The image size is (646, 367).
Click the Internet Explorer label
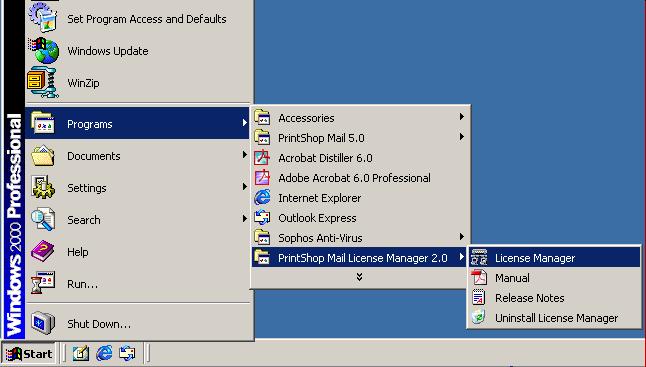320,198
